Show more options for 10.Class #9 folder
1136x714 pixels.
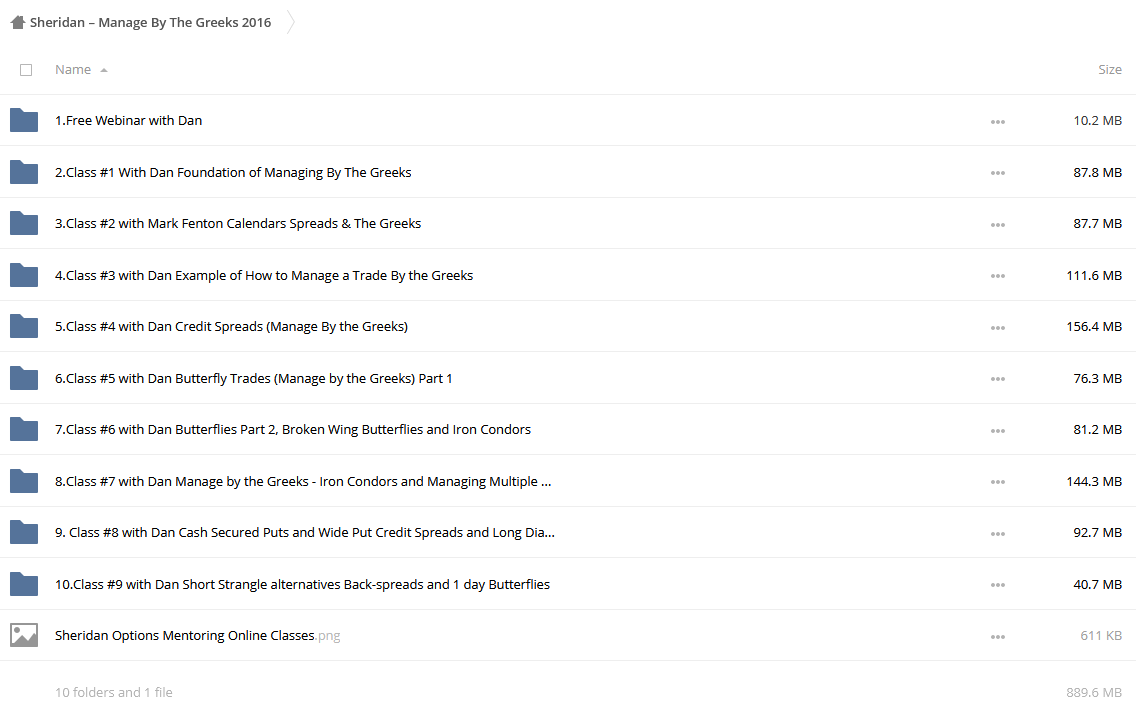click(998, 585)
